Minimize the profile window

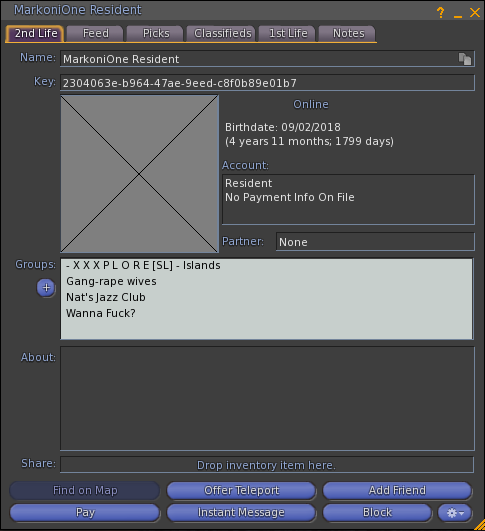(458, 16)
